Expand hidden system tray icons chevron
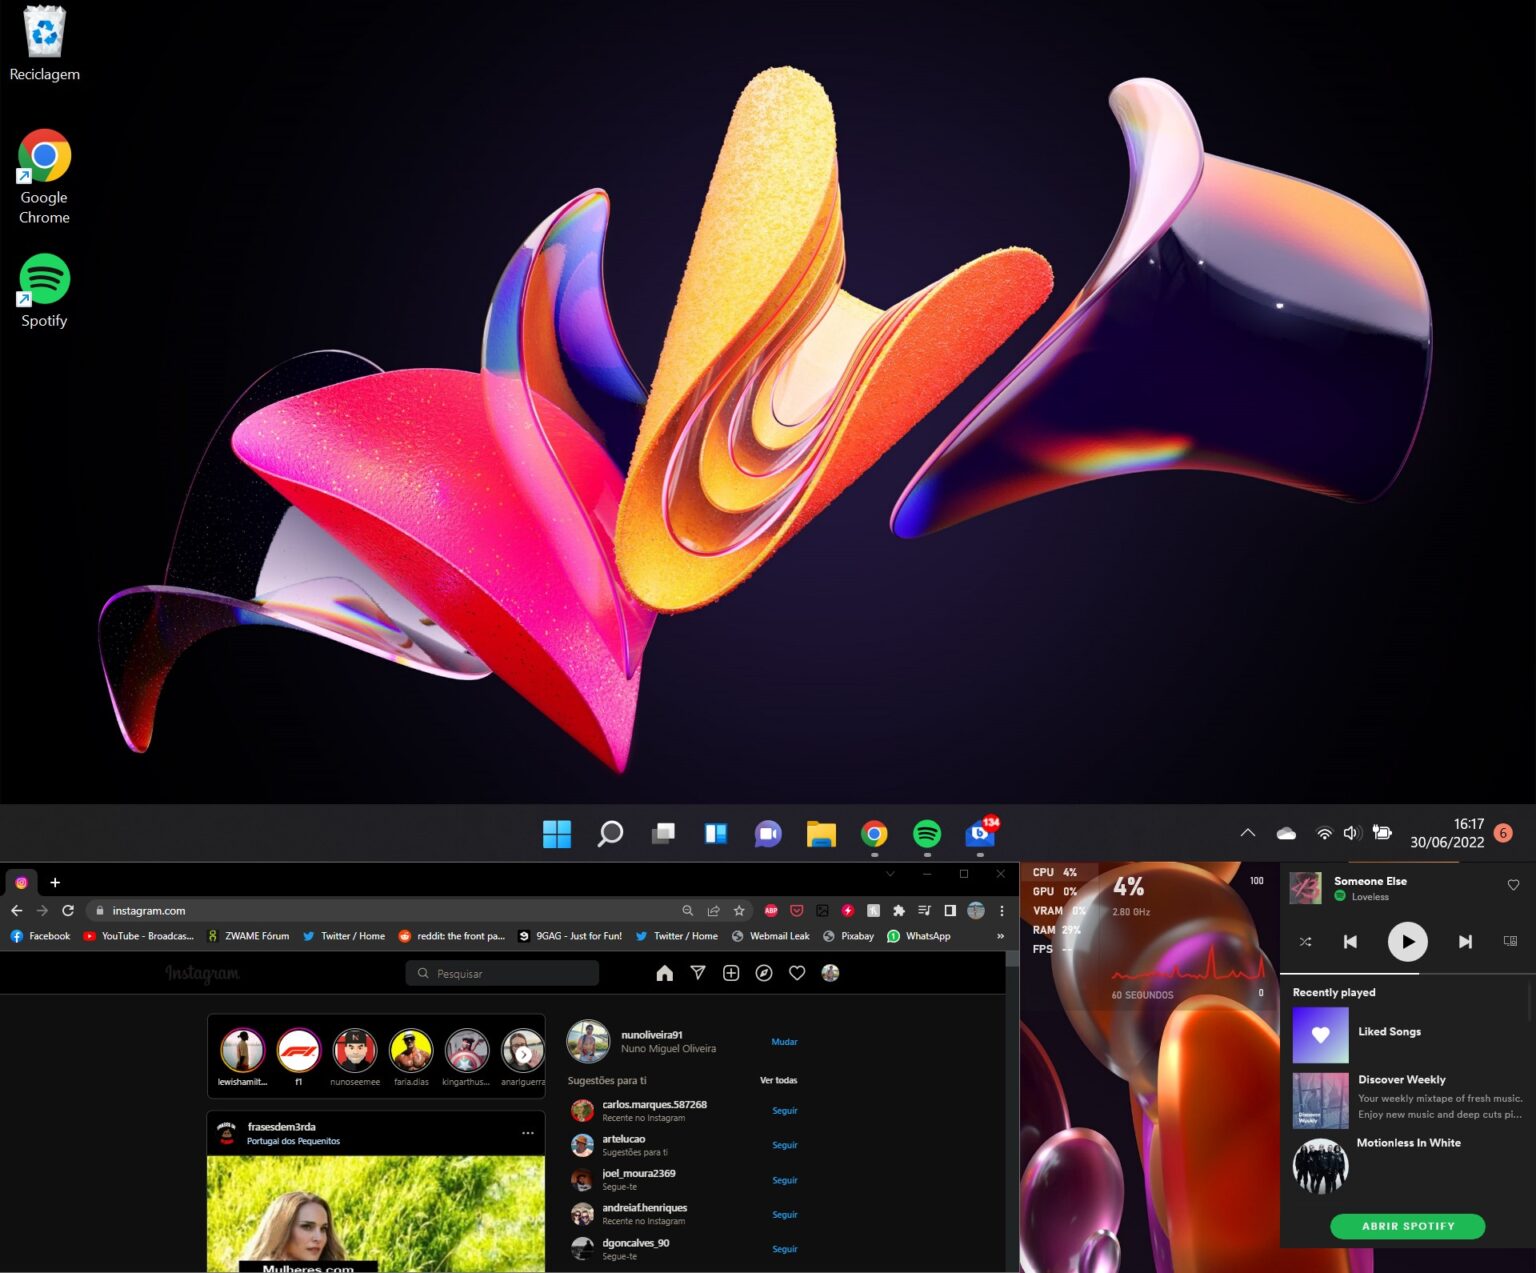 click(1248, 832)
